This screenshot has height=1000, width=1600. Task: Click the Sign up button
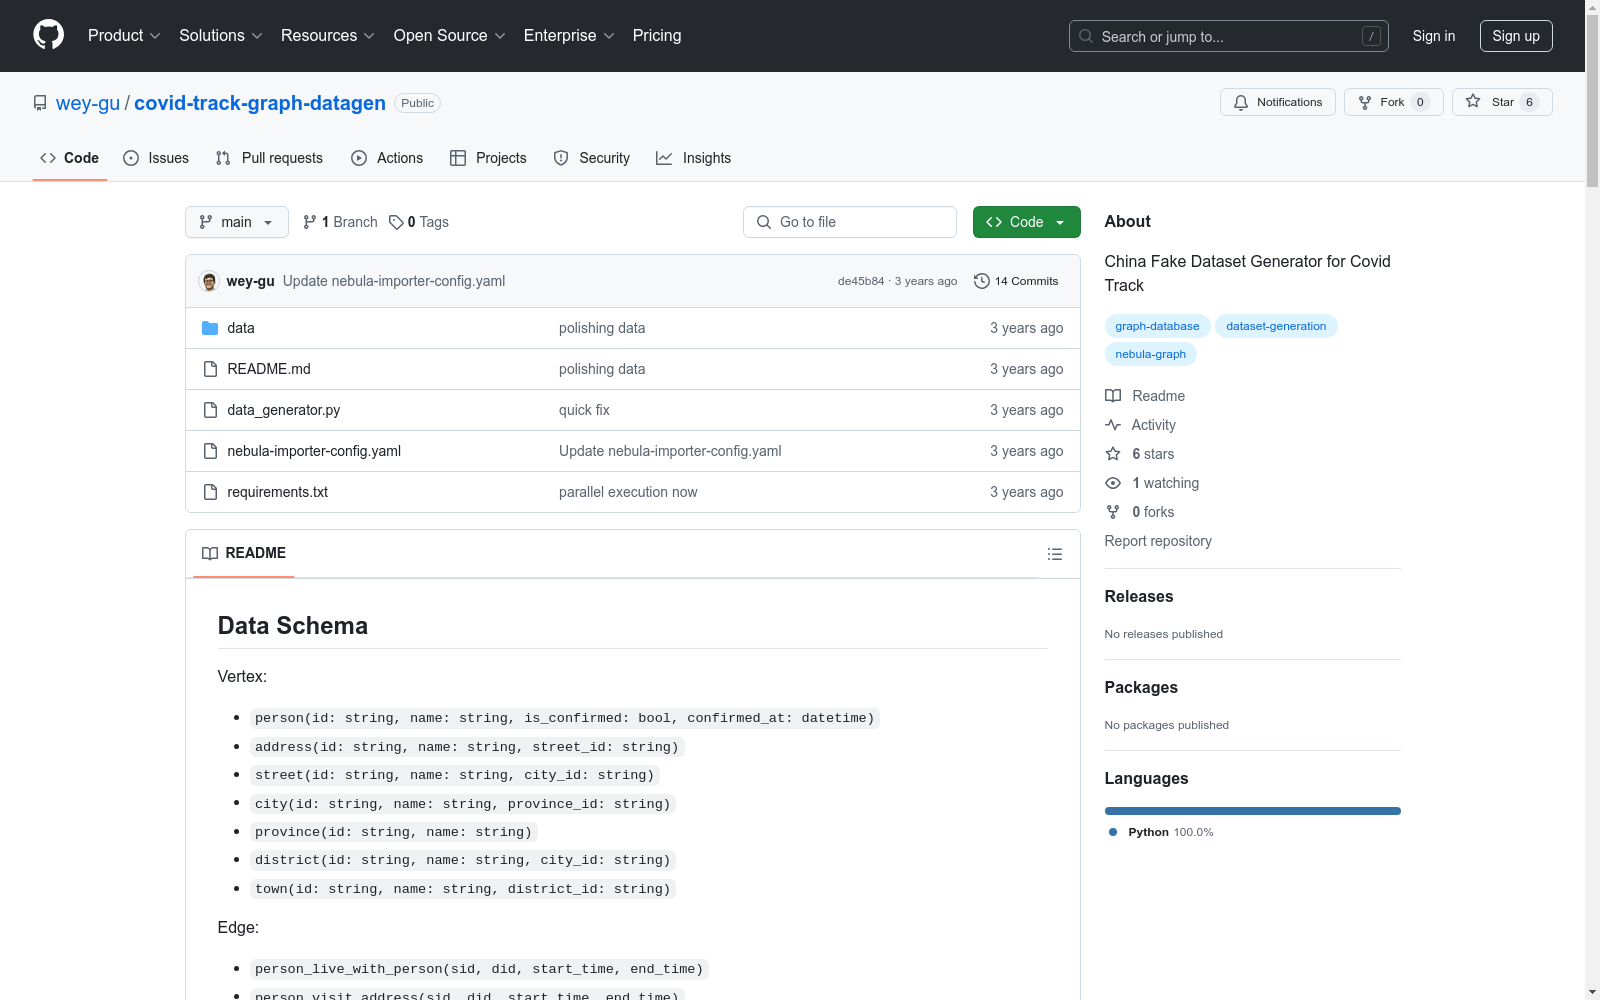coord(1516,36)
